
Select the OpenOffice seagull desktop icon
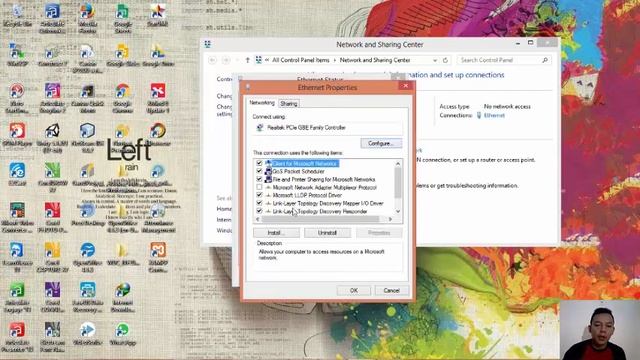tap(87, 251)
